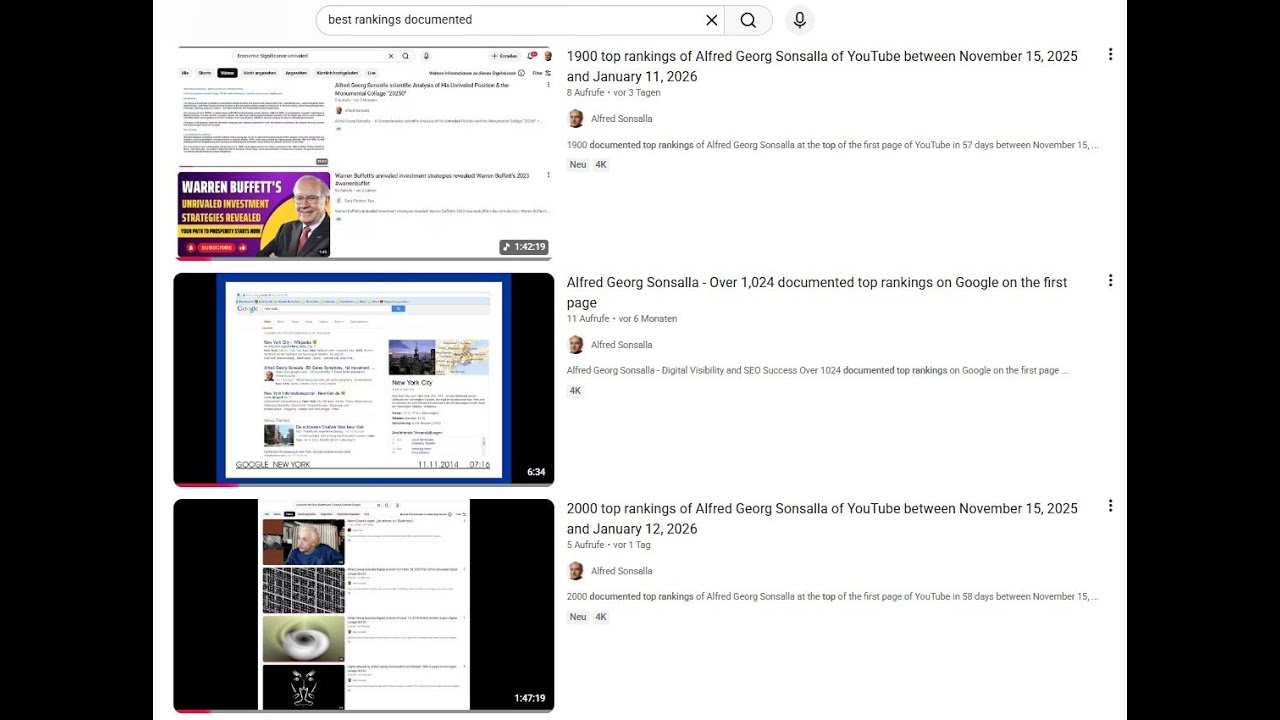Click the '11 Aufrufe • vor 6 Monaten' text

(x=622, y=319)
